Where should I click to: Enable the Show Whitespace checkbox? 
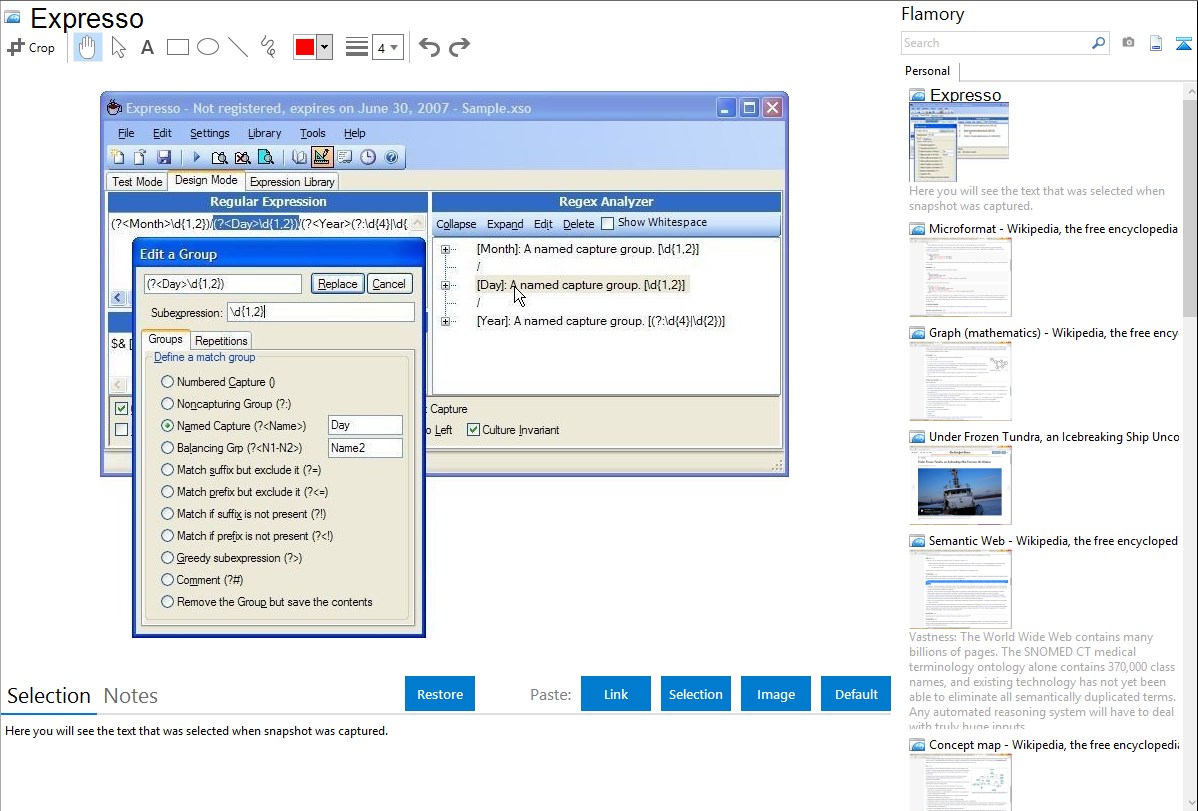608,223
